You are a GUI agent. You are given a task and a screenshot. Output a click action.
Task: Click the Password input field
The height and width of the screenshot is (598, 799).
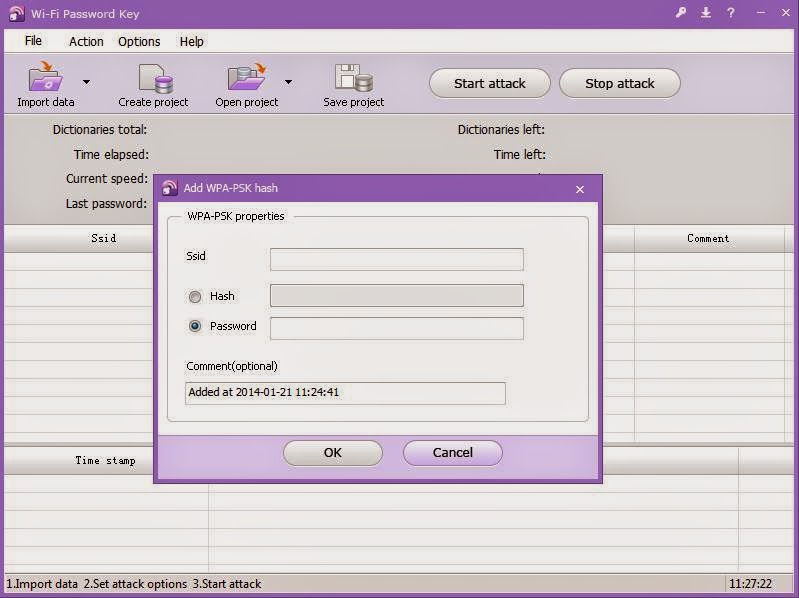(396, 329)
